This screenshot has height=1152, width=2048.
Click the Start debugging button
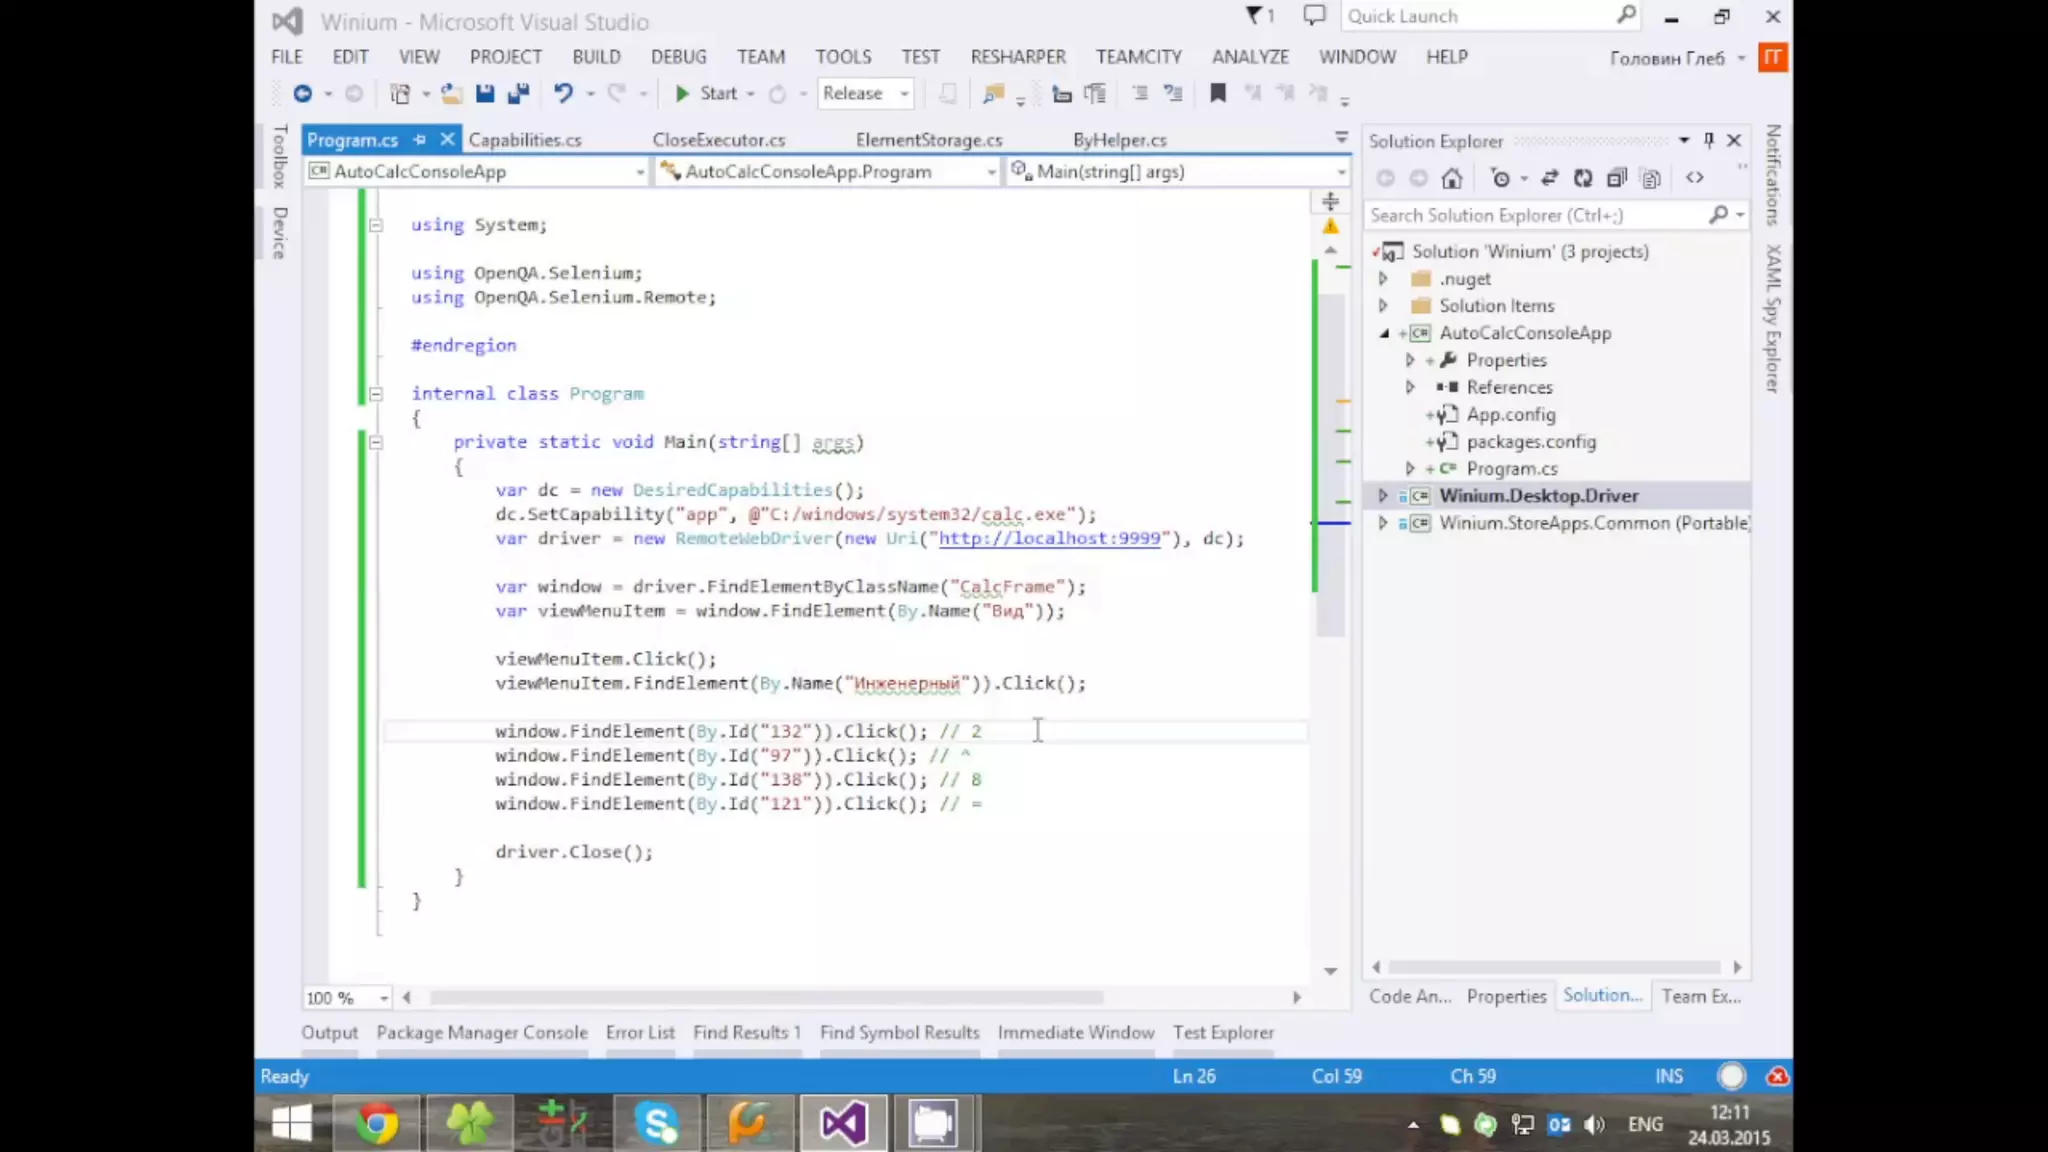pos(706,93)
